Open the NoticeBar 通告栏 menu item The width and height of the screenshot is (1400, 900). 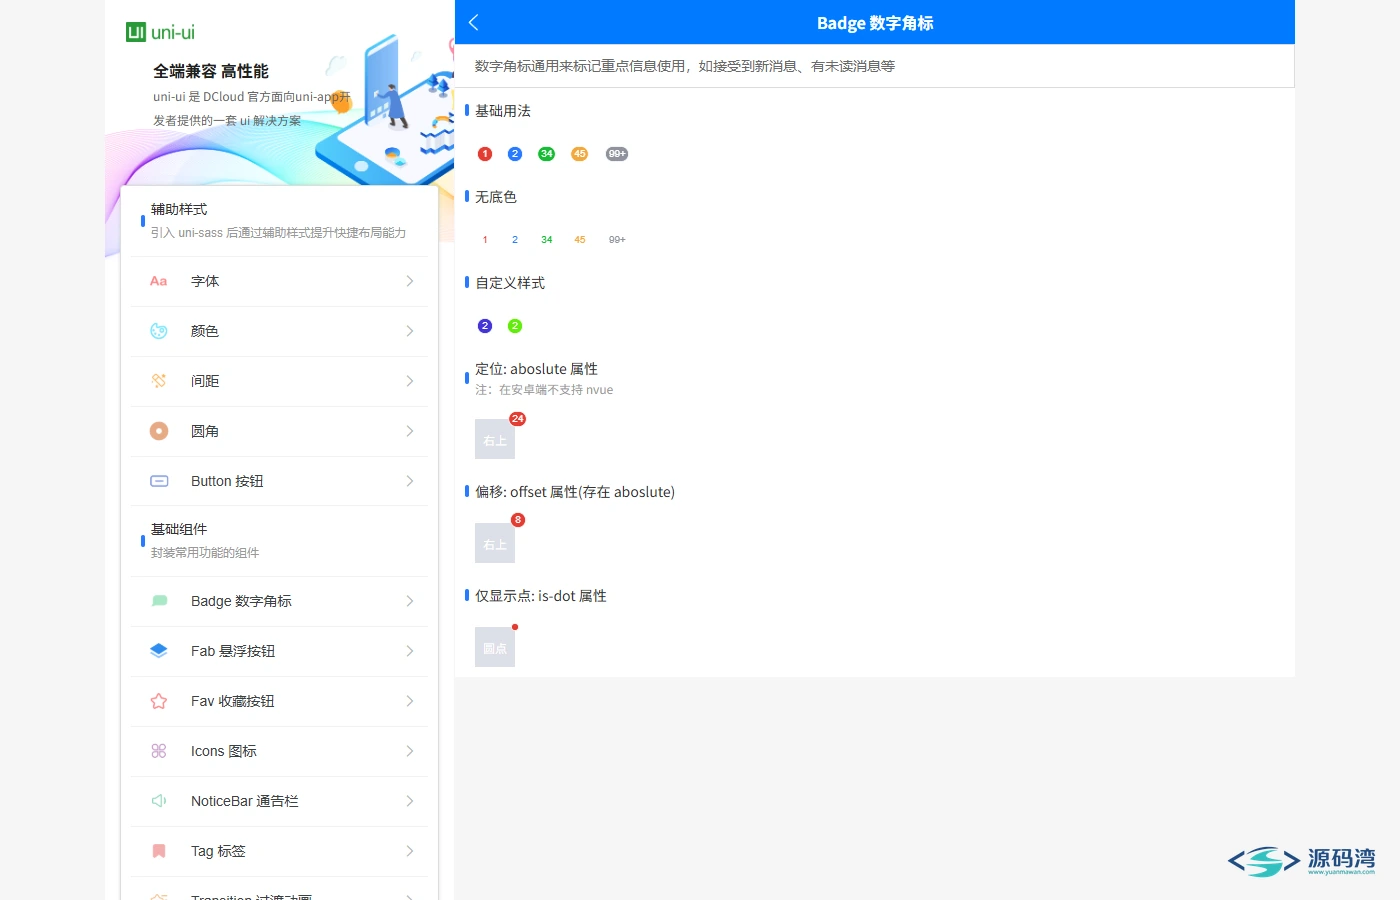click(x=279, y=801)
